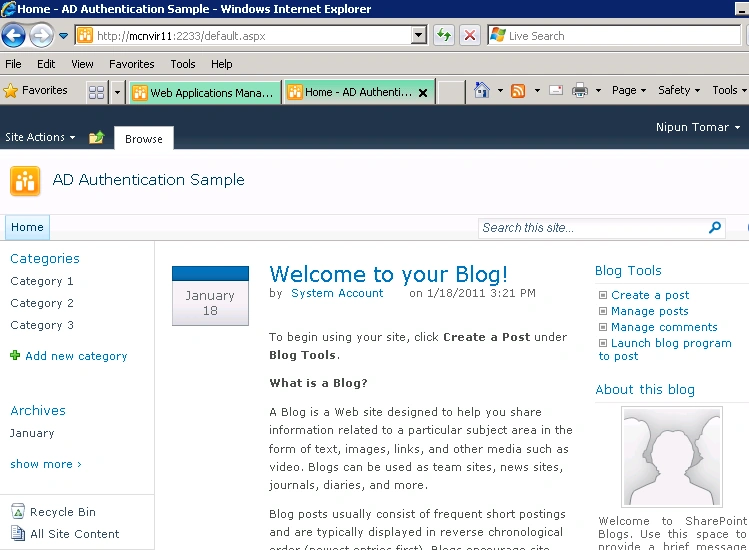Select the Home - AD Authentication tab
Viewport: 749px width, 550px height.
click(351, 92)
